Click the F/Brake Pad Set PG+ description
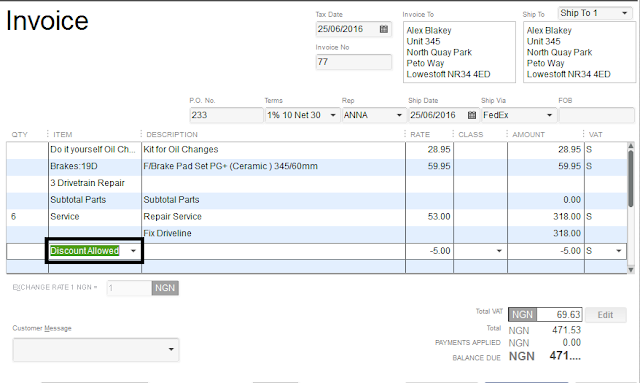The width and height of the screenshot is (640, 383). coord(273,166)
